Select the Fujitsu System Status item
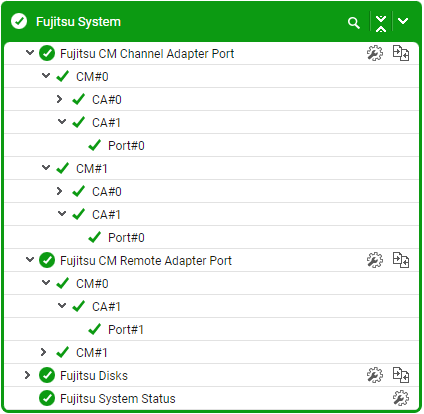Image resolution: width=424 pixels, height=414 pixels. tap(118, 399)
